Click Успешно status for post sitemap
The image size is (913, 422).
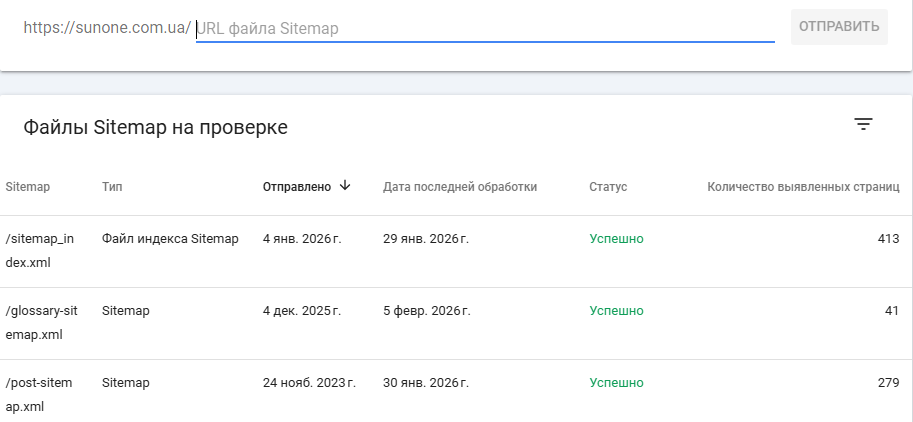coord(616,383)
